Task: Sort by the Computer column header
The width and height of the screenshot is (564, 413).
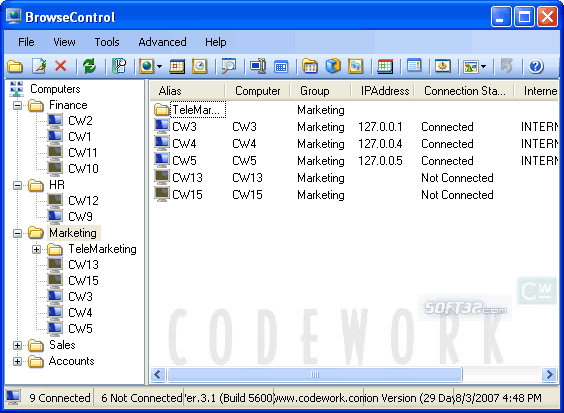Action: 258,91
